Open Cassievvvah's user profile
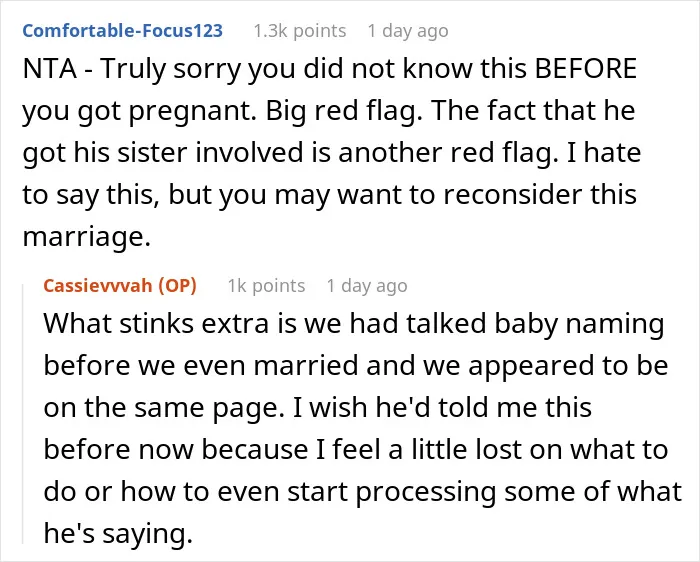 click(98, 286)
